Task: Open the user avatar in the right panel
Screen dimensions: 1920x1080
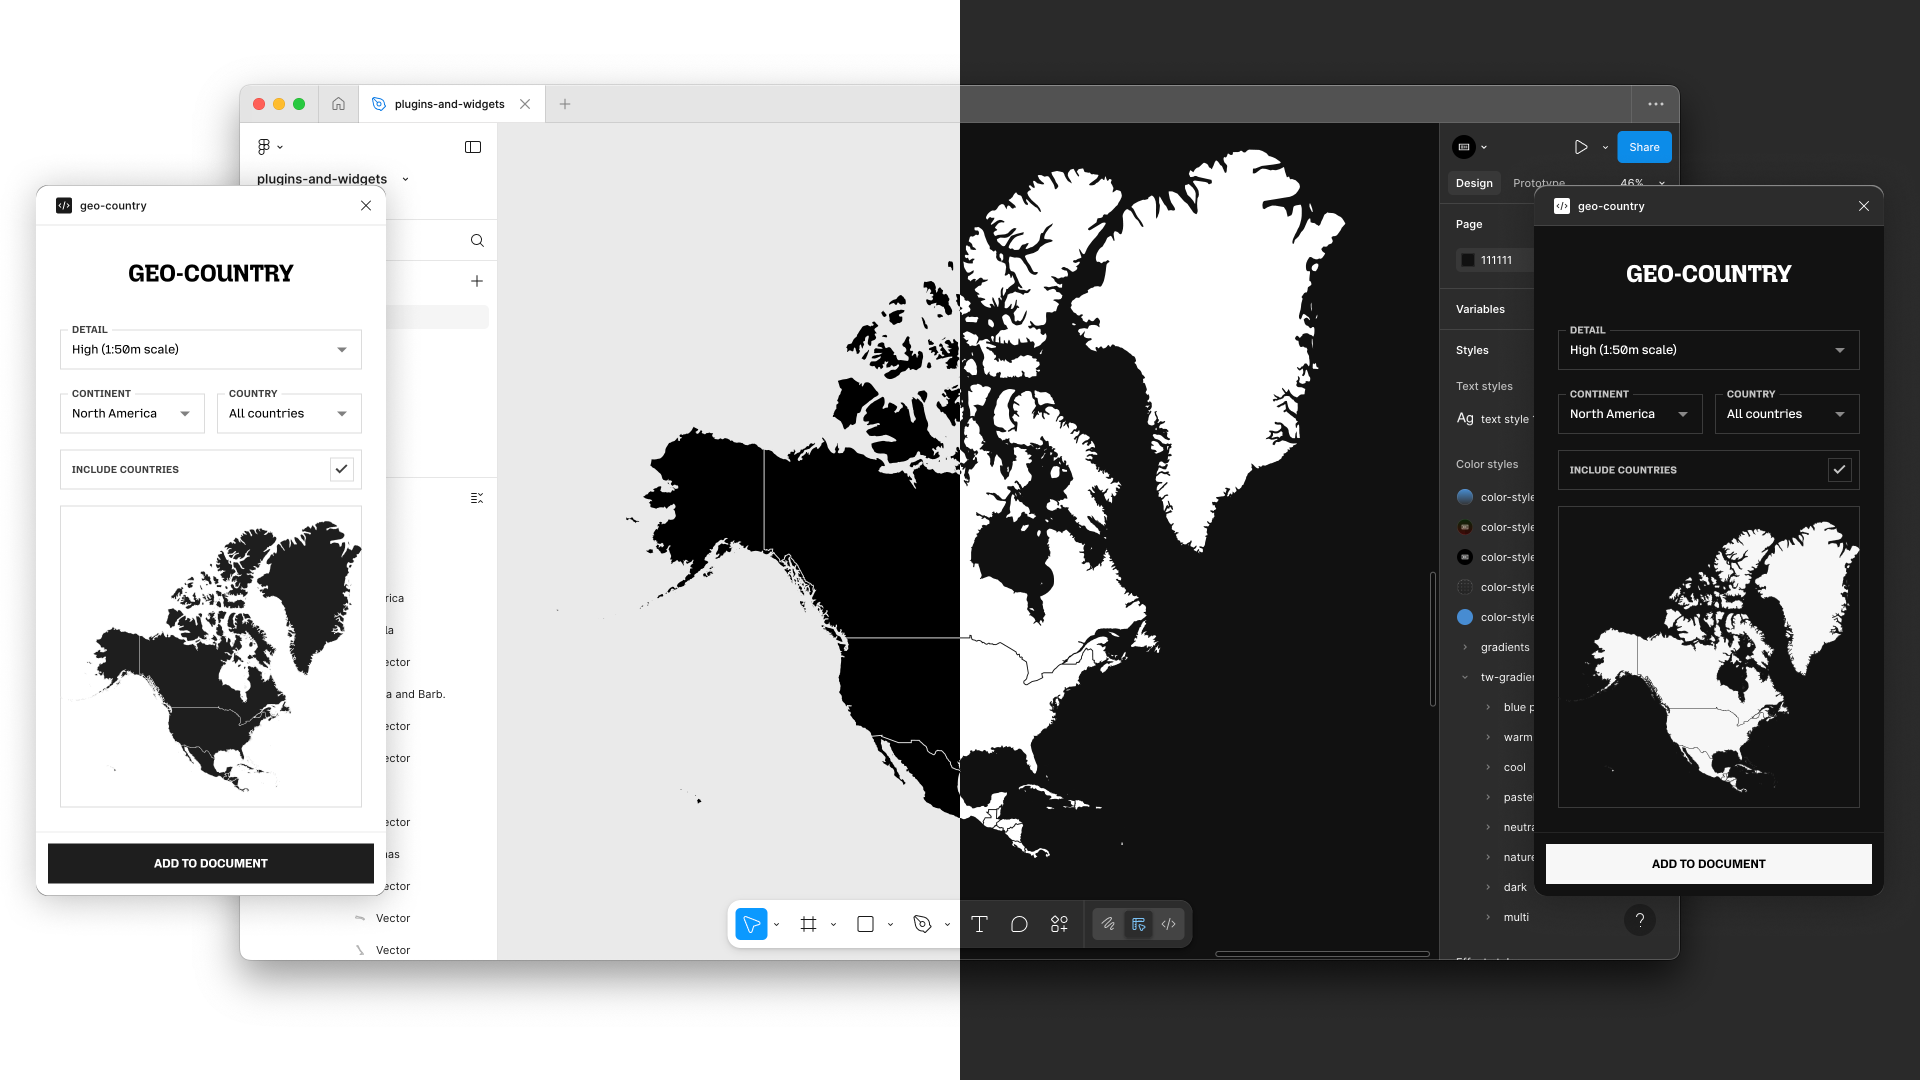Action: (x=1464, y=147)
